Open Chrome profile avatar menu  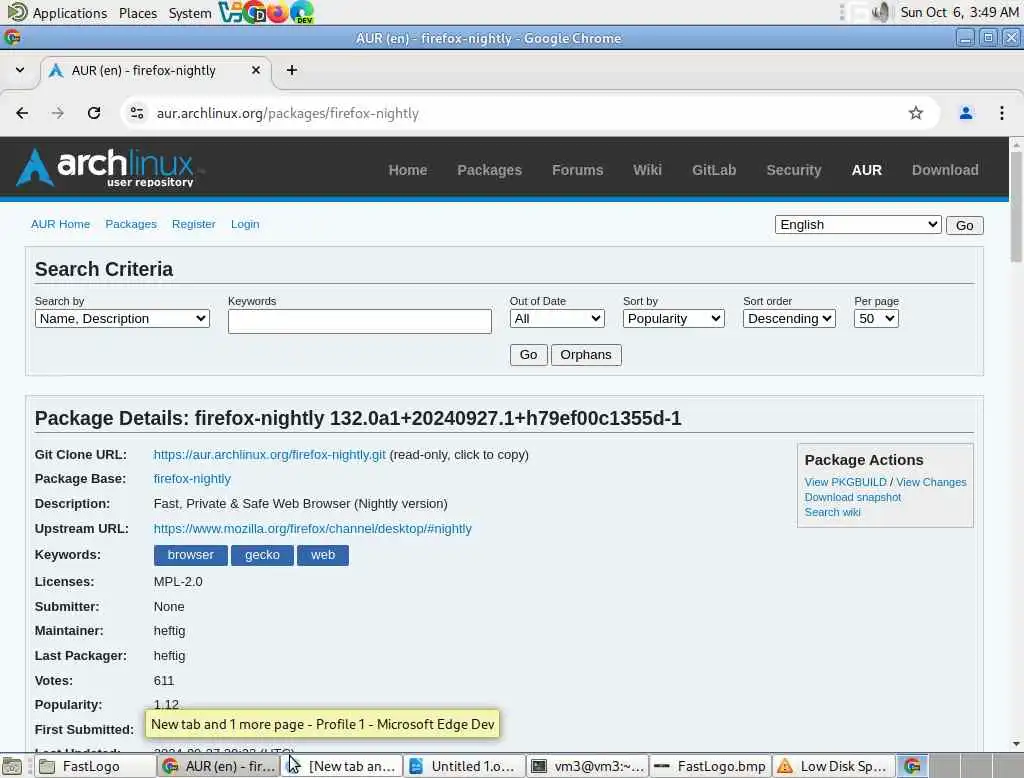click(x=966, y=113)
